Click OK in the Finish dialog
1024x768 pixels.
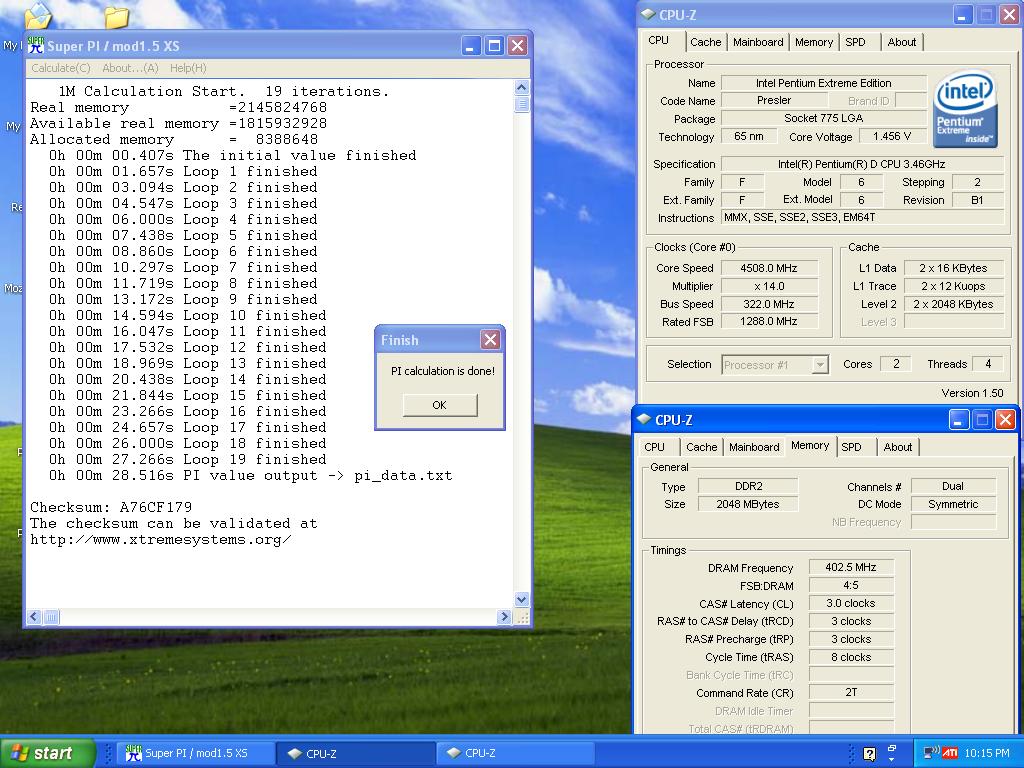(440, 405)
